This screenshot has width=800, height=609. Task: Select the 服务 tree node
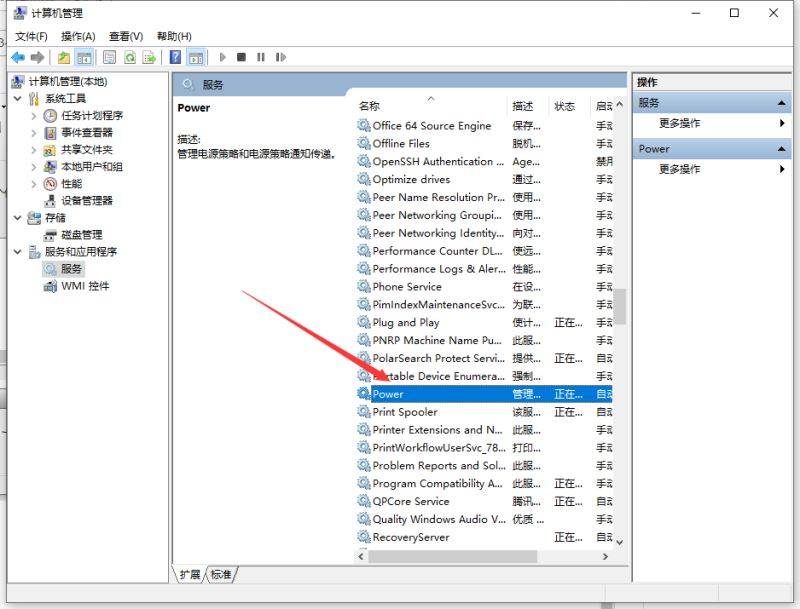tap(71, 269)
